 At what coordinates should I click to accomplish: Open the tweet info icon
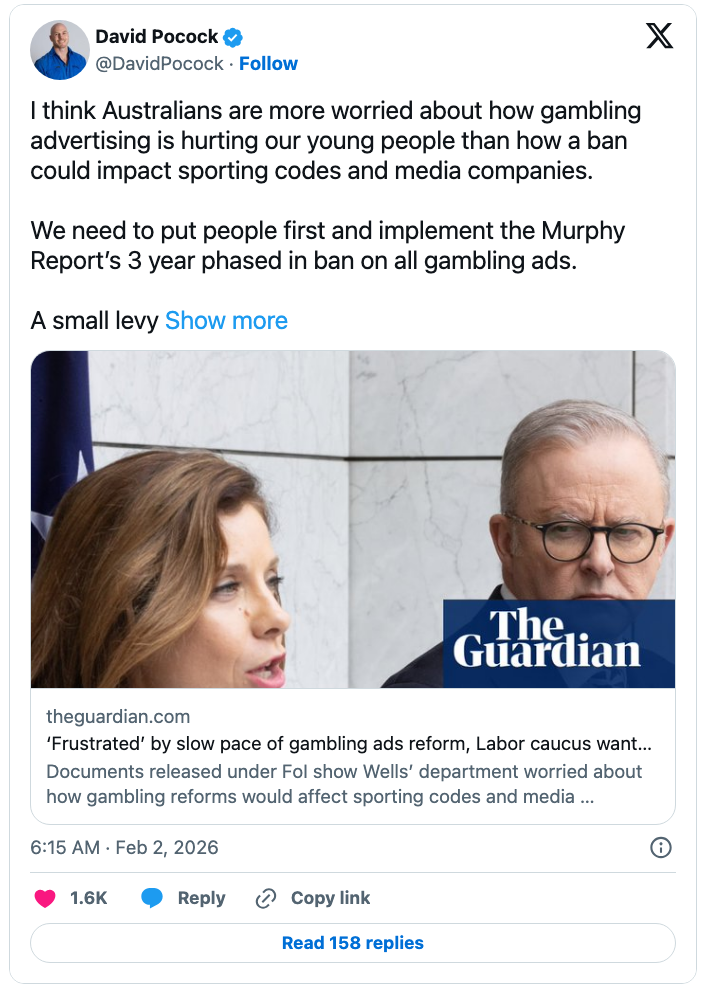coord(660,848)
